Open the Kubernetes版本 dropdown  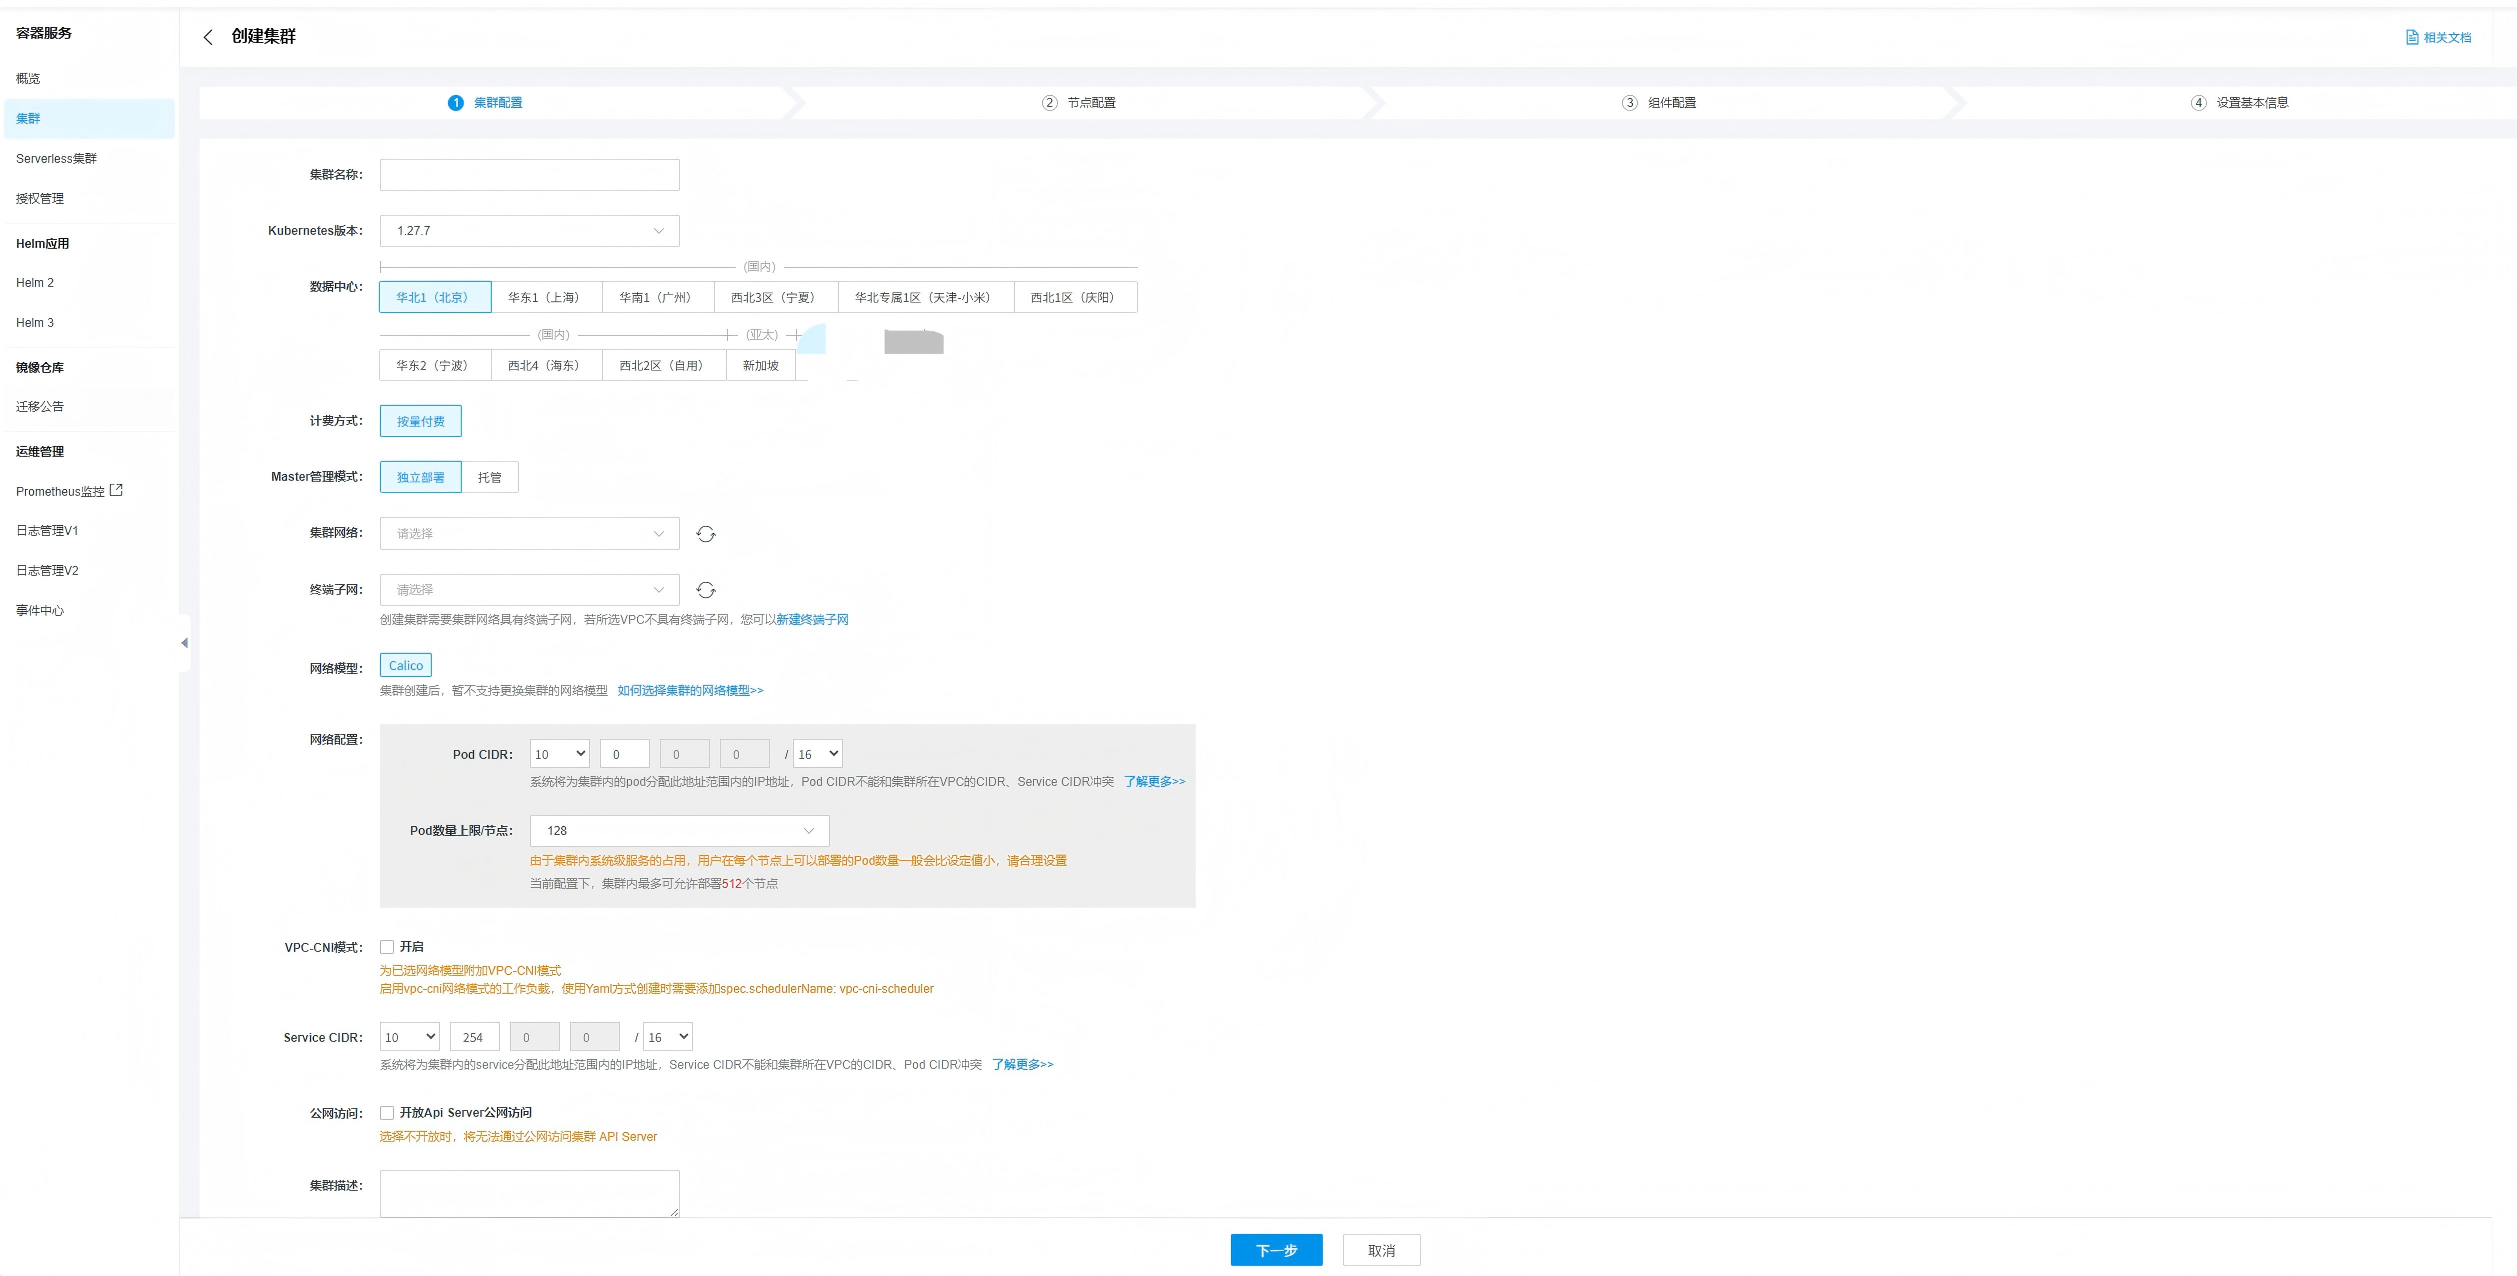[529, 231]
